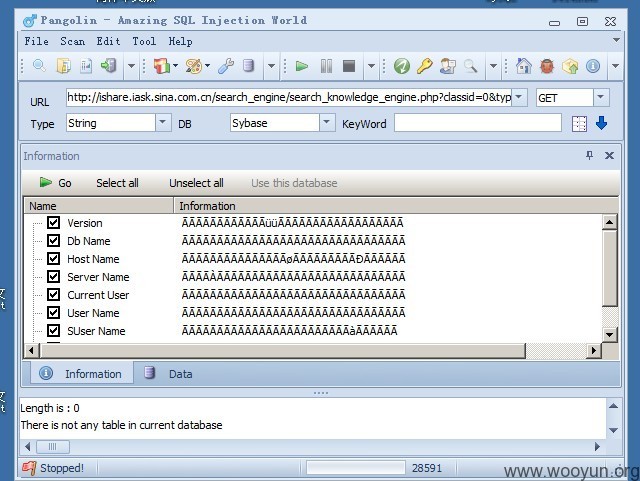Open the Type String dropdown
Image resolution: width=640 pixels, height=481 pixels.
(x=162, y=122)
